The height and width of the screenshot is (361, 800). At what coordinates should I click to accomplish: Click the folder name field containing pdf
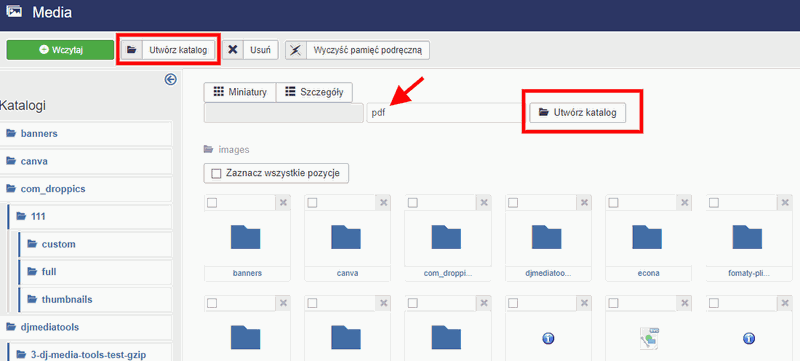point(445,113)
